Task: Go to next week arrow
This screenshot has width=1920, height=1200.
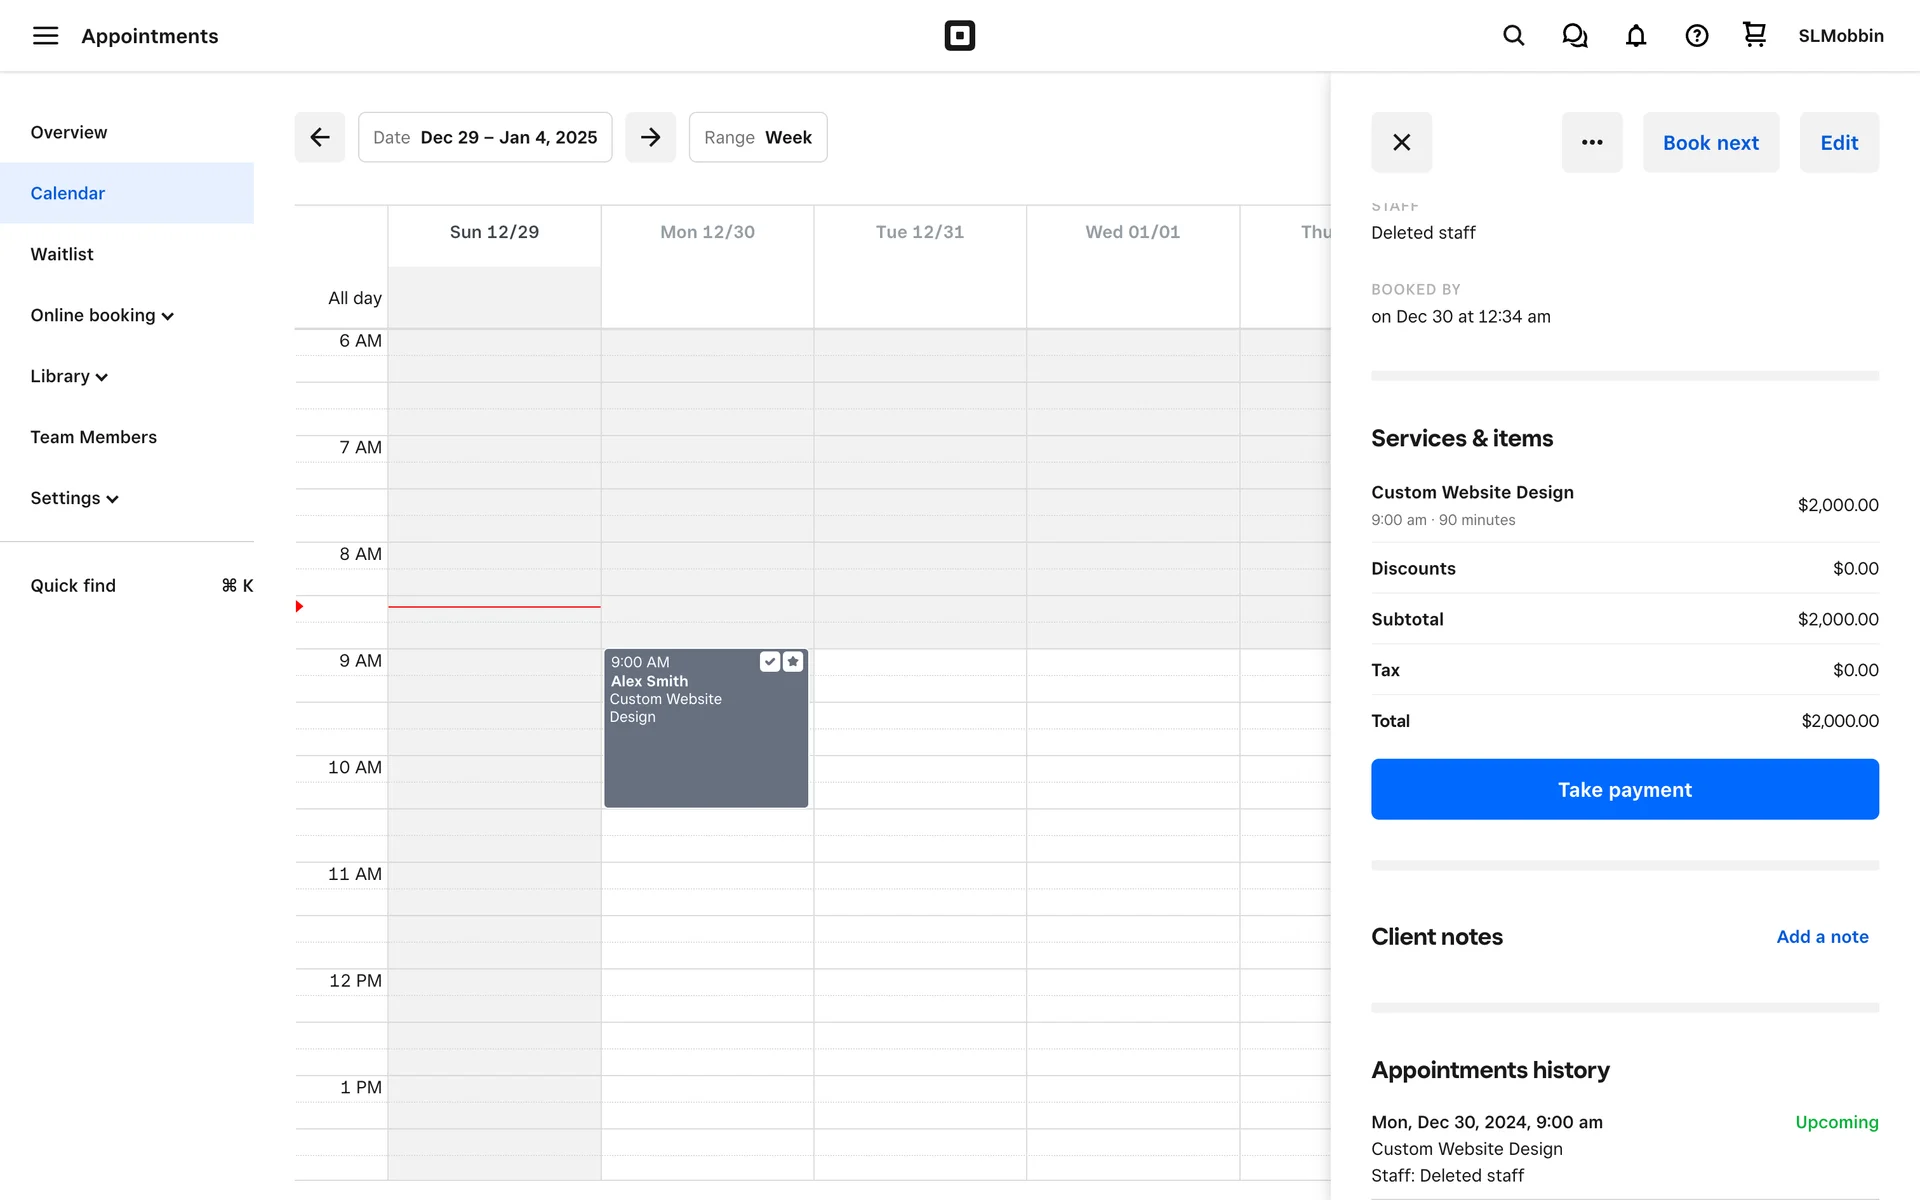Action: pos(650,137)
